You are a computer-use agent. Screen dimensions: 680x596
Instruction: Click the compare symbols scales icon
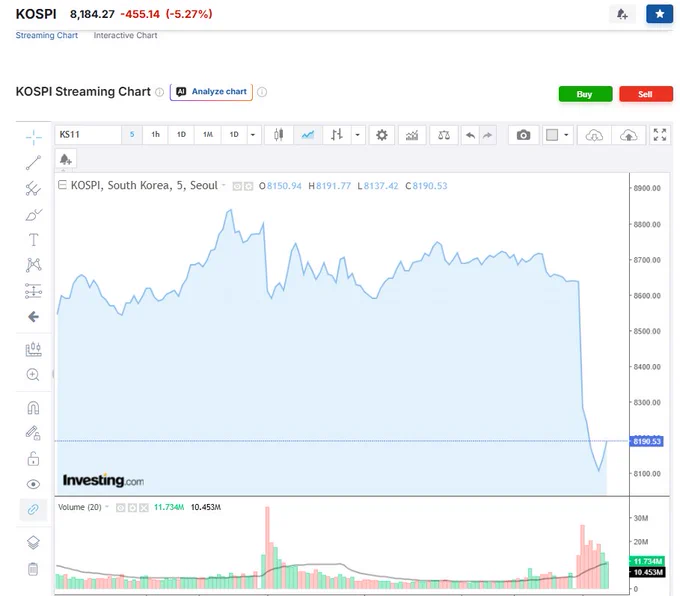[444, 135]
